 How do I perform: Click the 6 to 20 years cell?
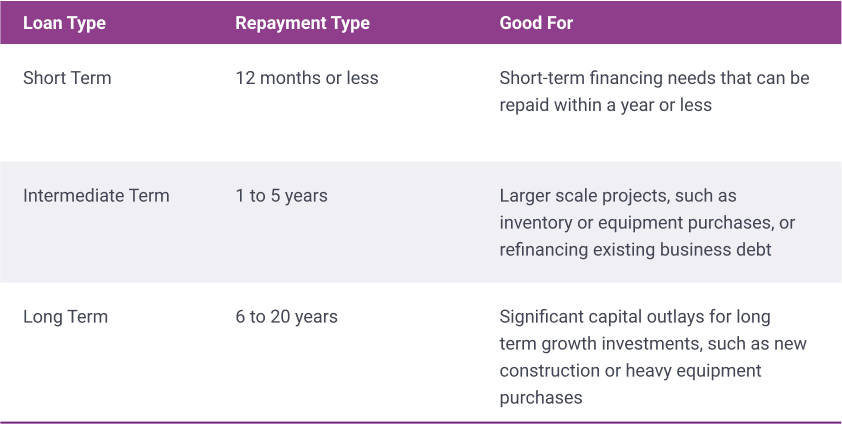point(286,317)
